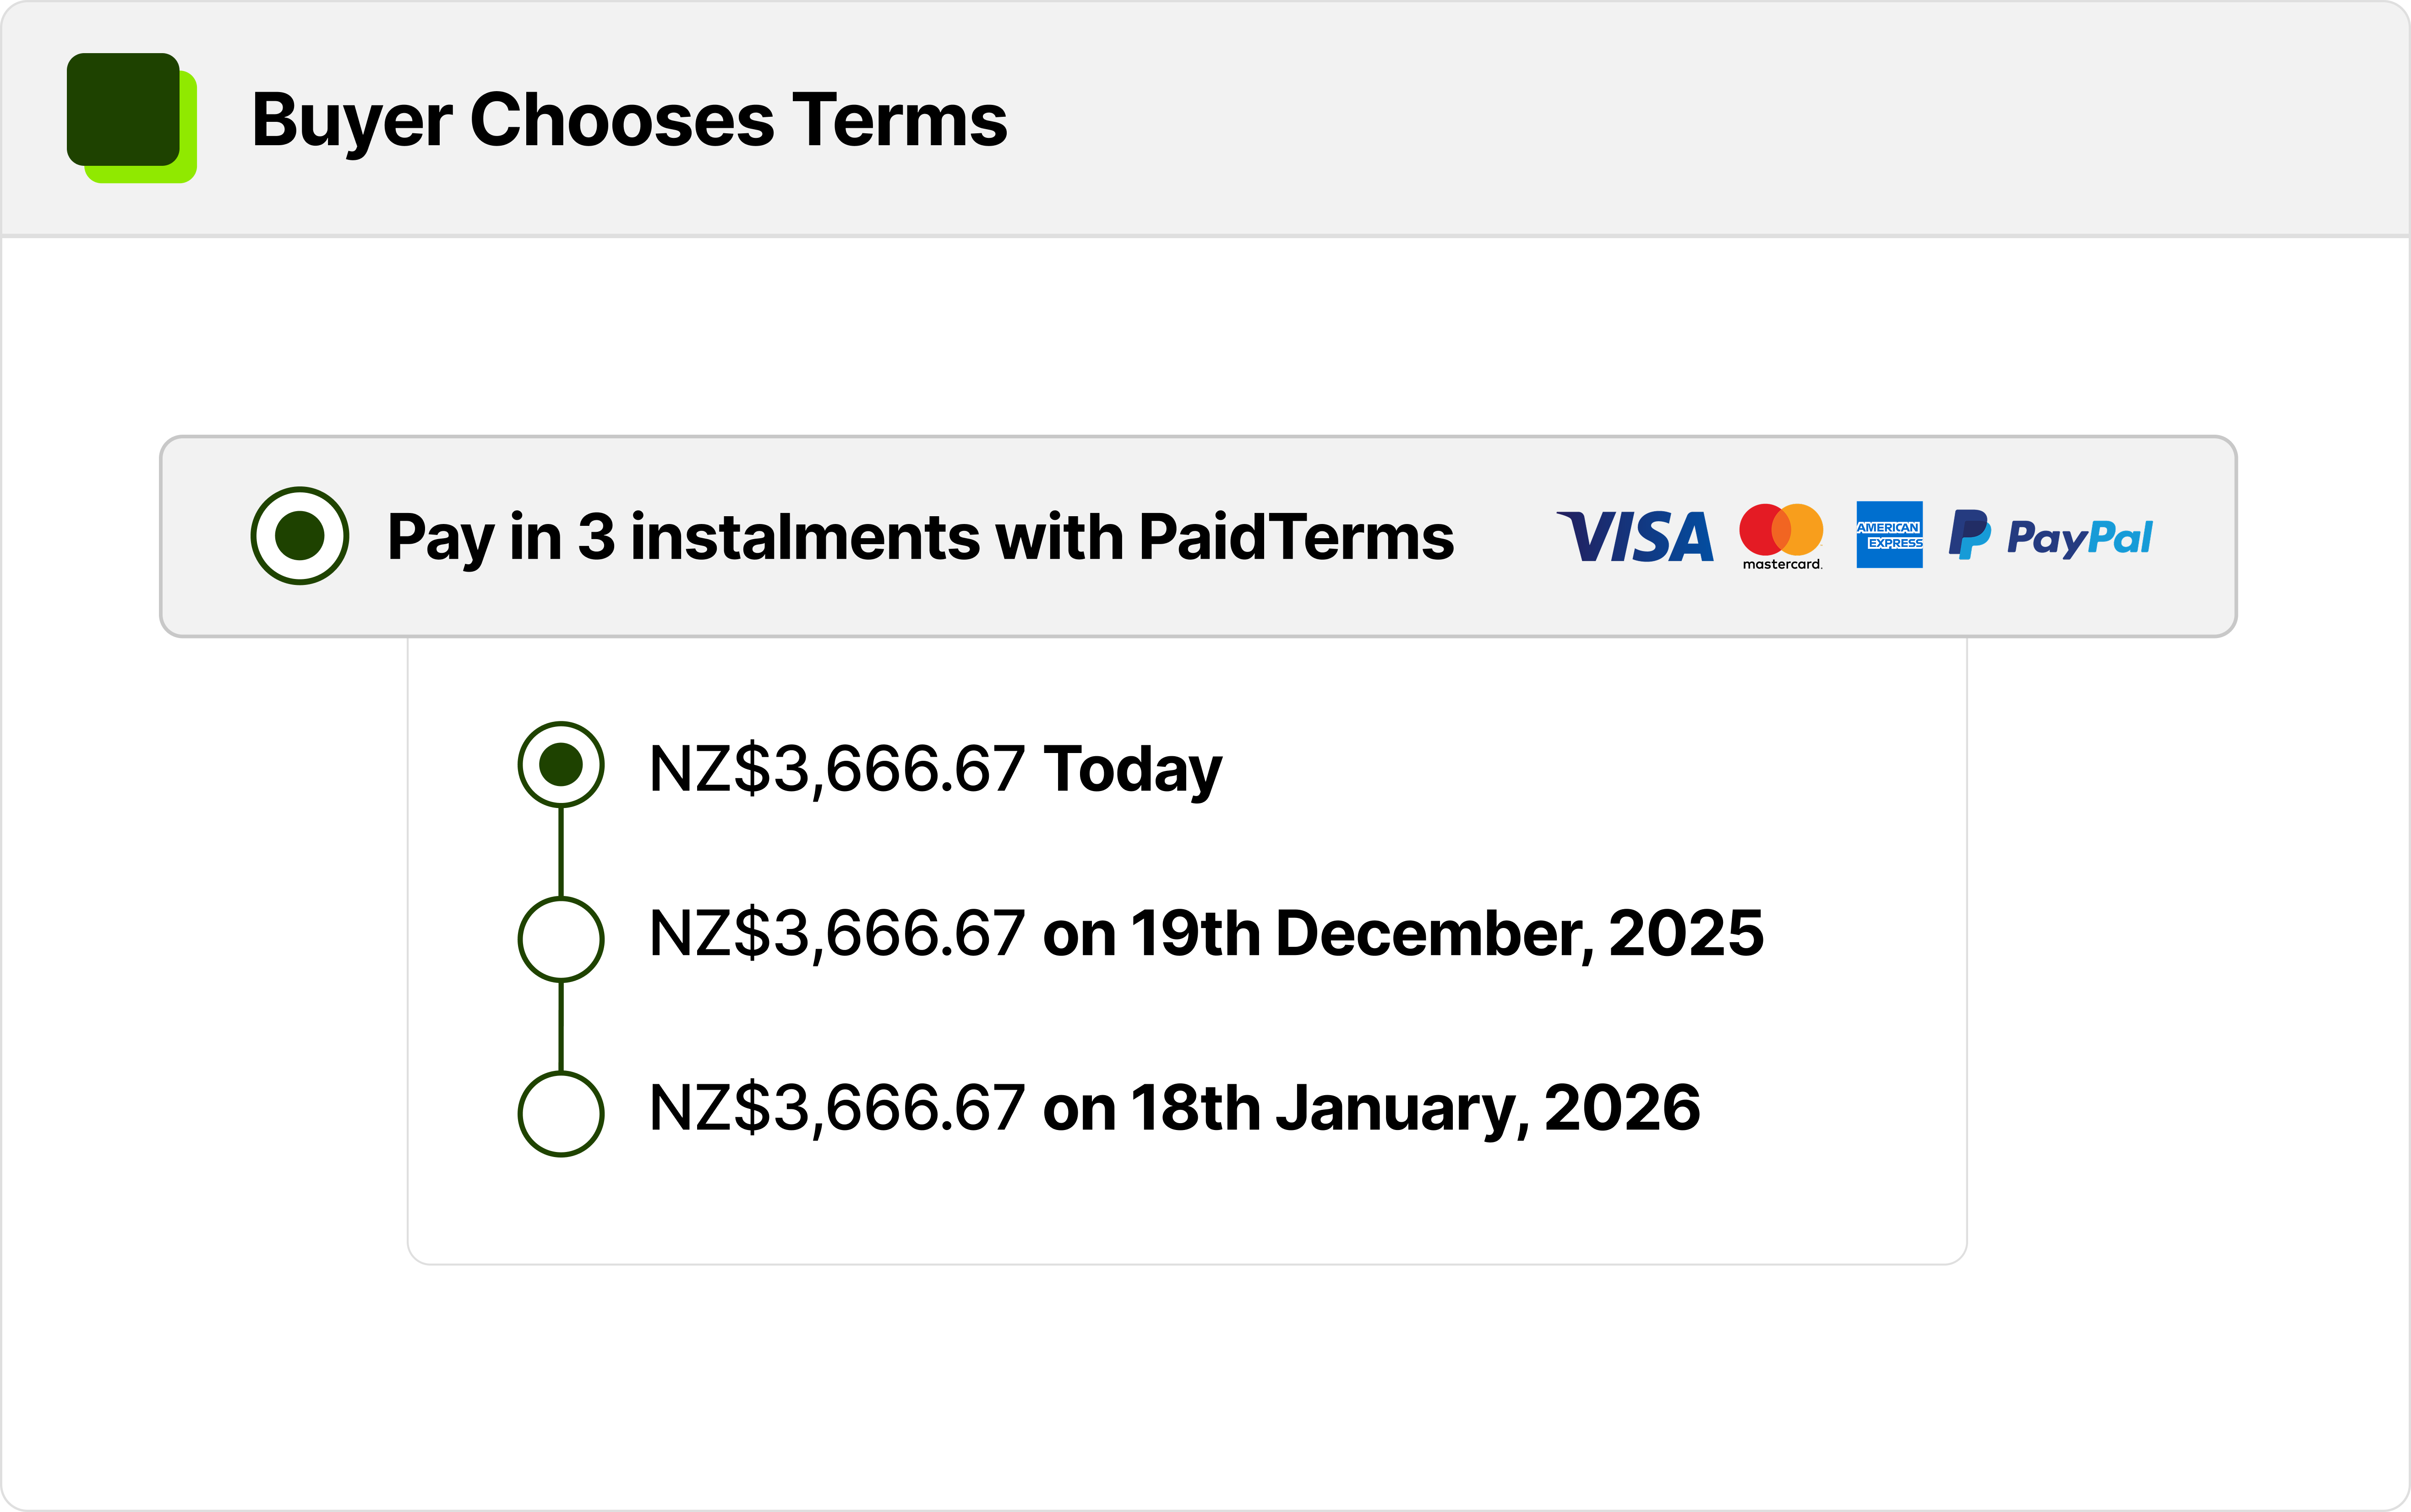Click the NZ$3,666.67 amount for January
2411x1512 pixels.
(x=837, y=1108)
